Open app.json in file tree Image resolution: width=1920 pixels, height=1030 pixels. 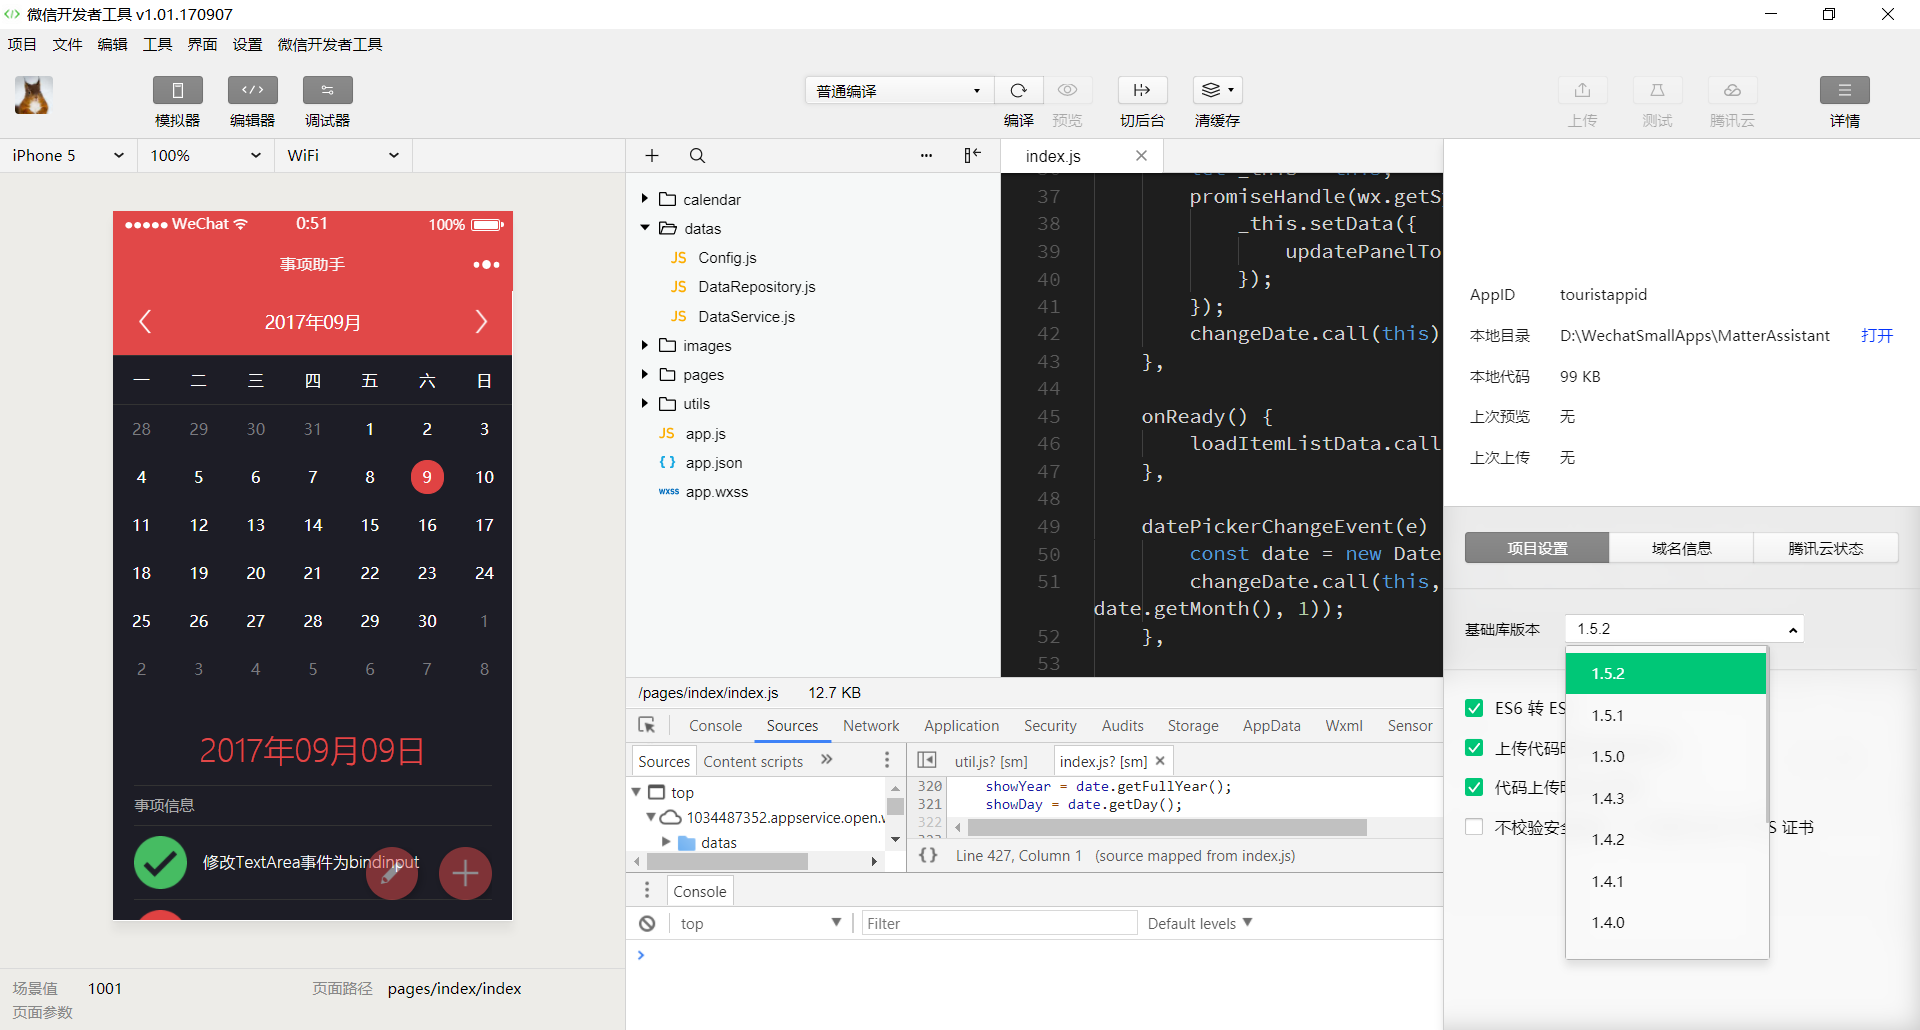click(x=714, y=462)
